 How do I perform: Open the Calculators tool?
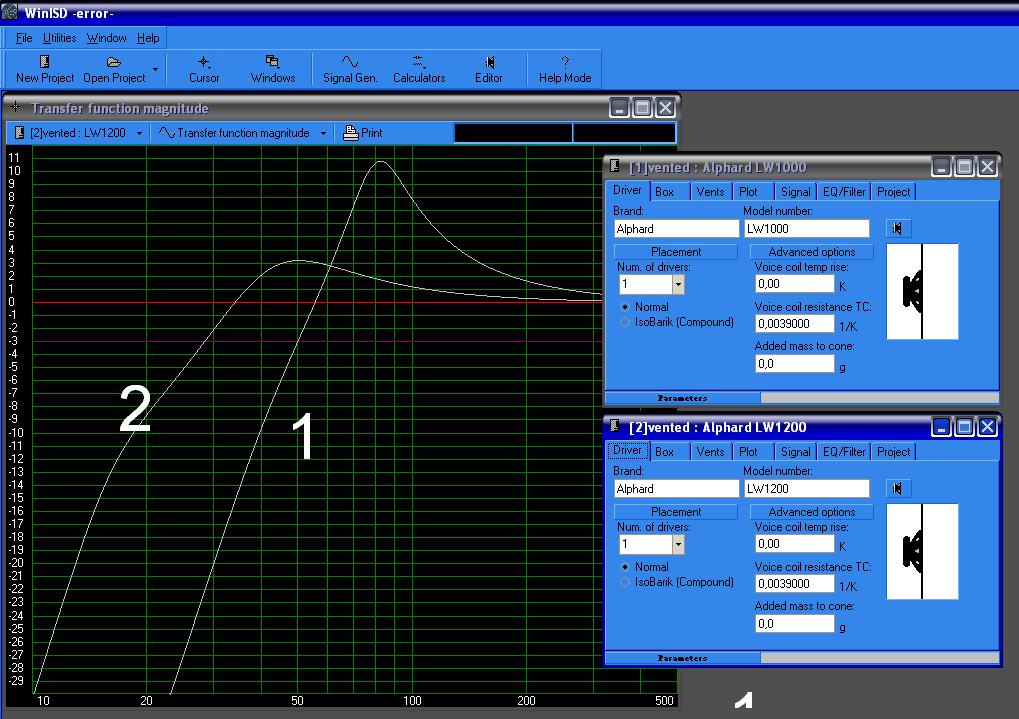(417, 68)
